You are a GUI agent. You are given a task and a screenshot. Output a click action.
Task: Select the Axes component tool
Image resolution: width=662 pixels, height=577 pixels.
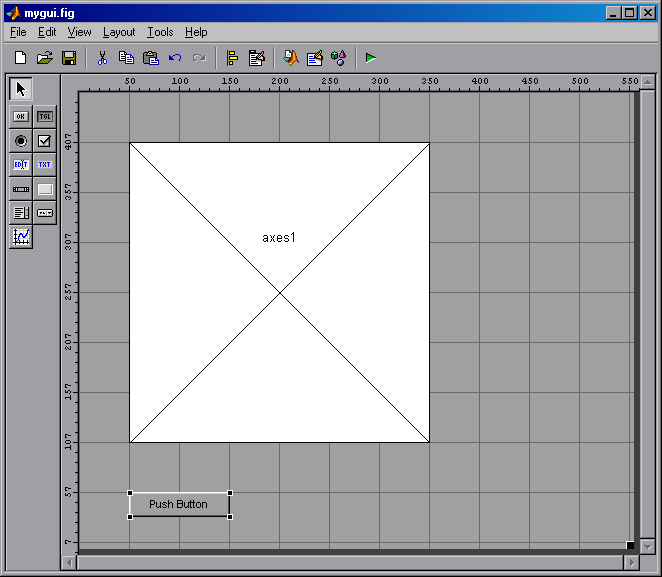coord(21,236)
